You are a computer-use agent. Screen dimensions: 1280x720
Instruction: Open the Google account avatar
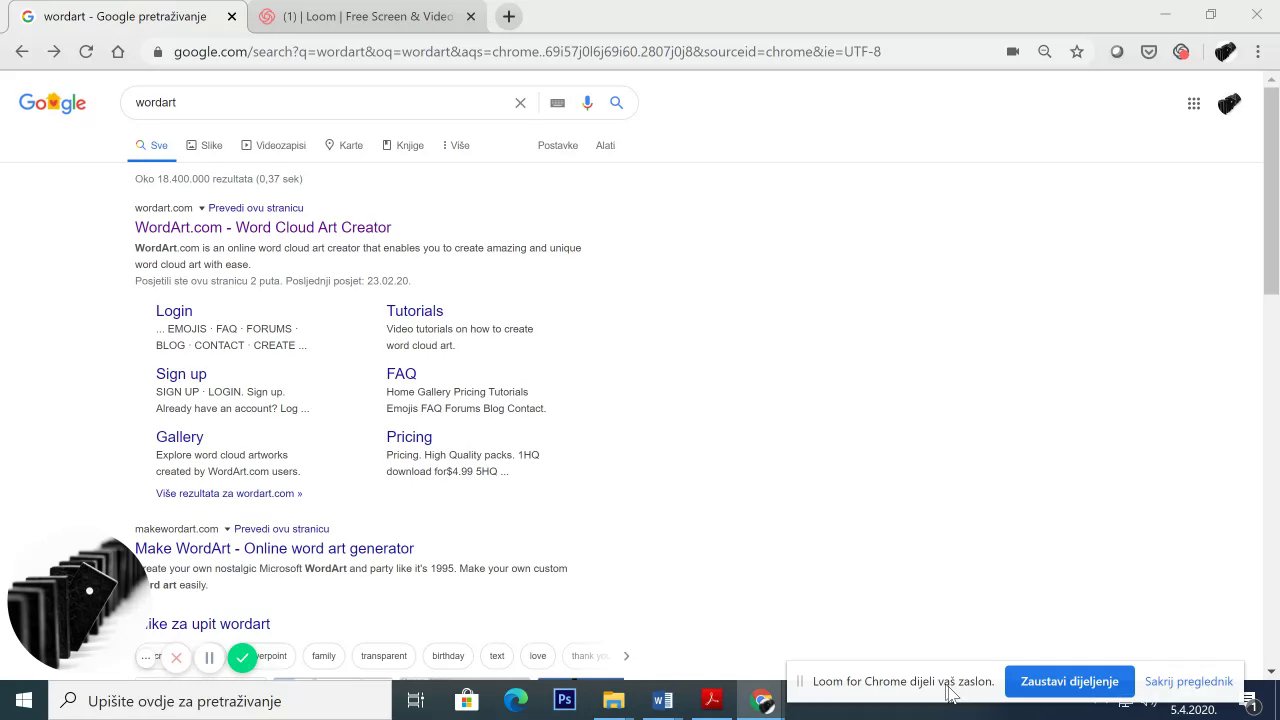click(1229, 103)
